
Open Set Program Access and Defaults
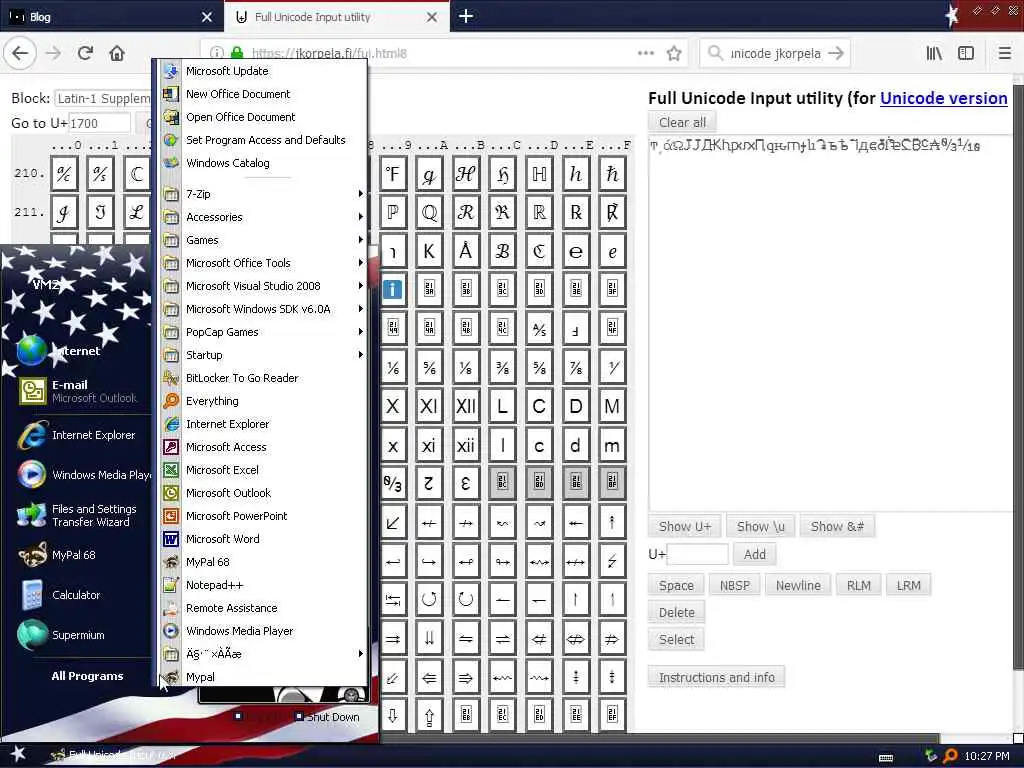(x=265, y=140)
